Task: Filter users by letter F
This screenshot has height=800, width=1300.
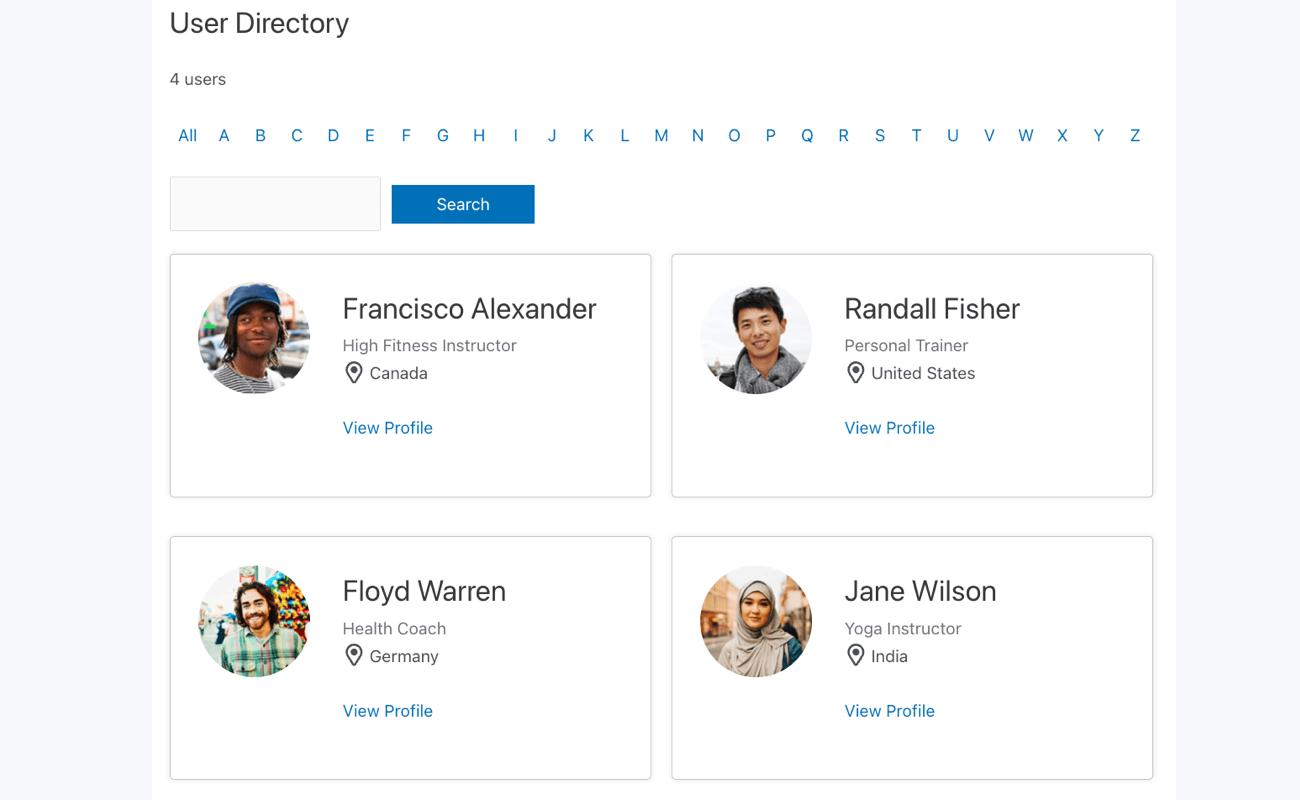Action: tap(406, 136)
